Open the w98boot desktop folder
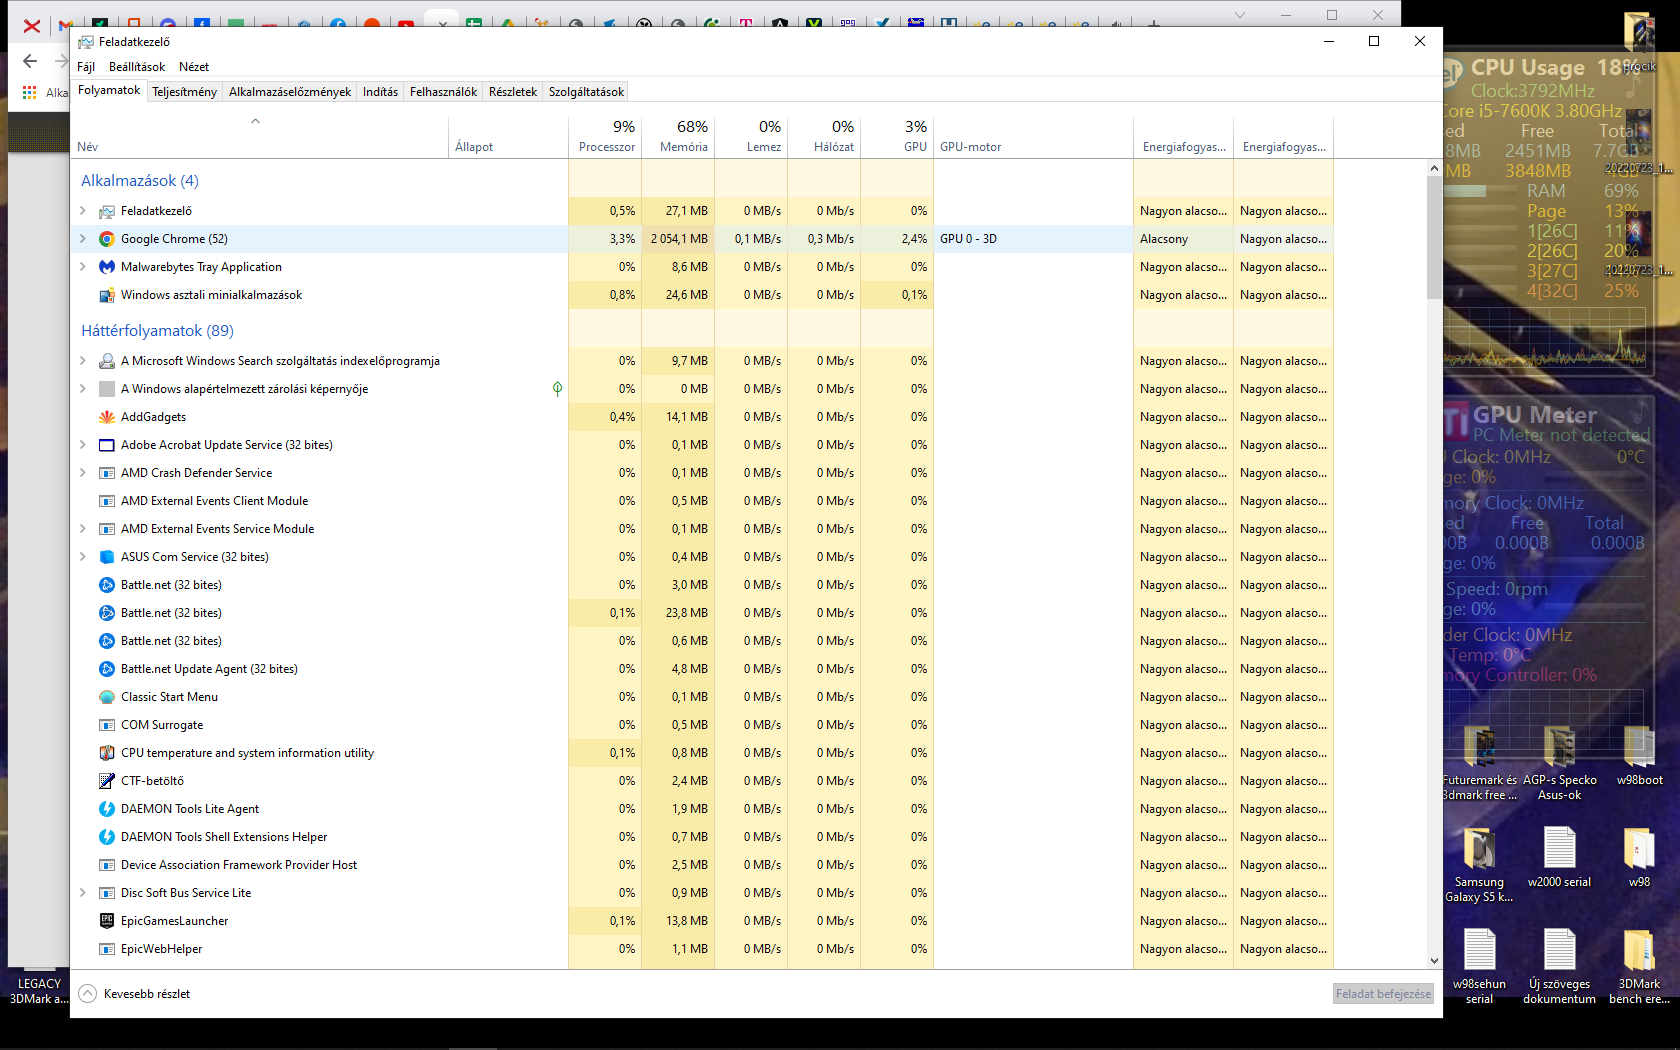 (1639, 756)
